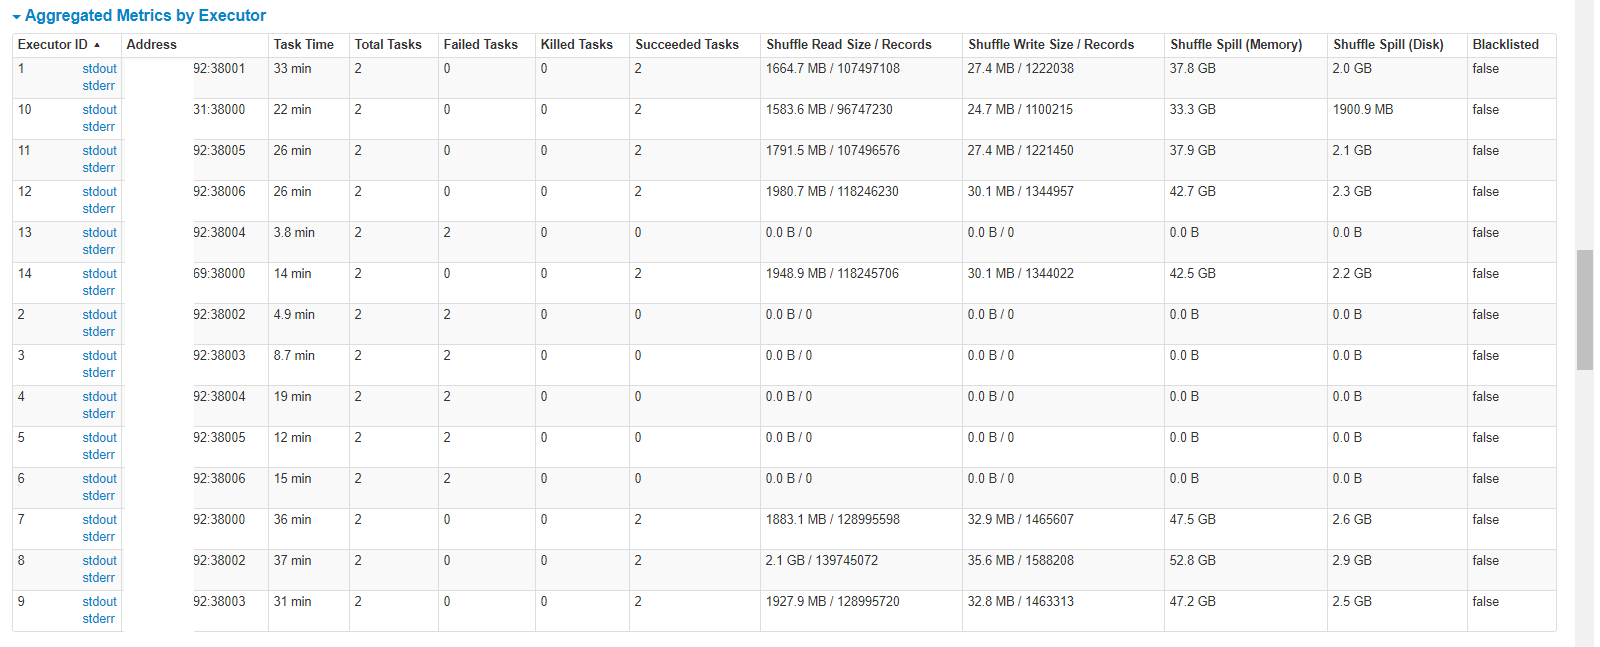This screenshot has height=647, width=1600.
Task: Open stdout log for executor 9
Action: [x=99, y=602]
